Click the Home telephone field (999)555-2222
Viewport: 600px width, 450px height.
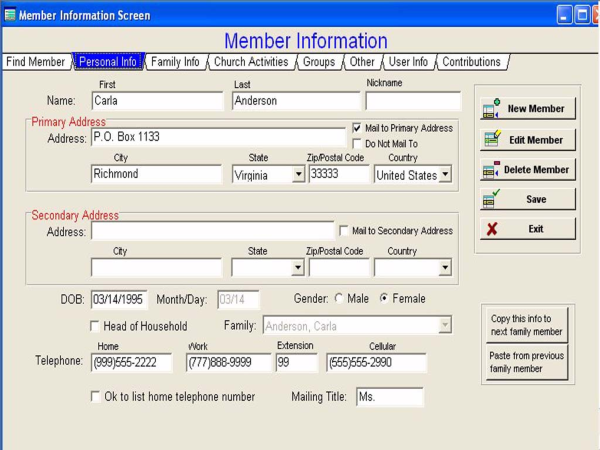pyautogui.click(x=132, y=362)
